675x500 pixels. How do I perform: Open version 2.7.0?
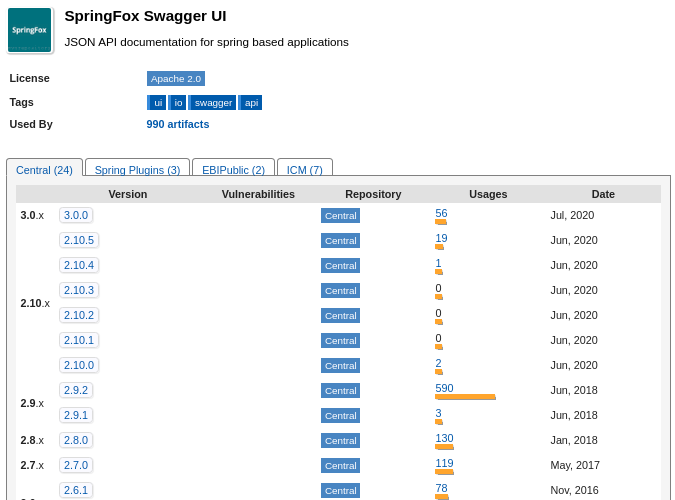click(76, 465)
